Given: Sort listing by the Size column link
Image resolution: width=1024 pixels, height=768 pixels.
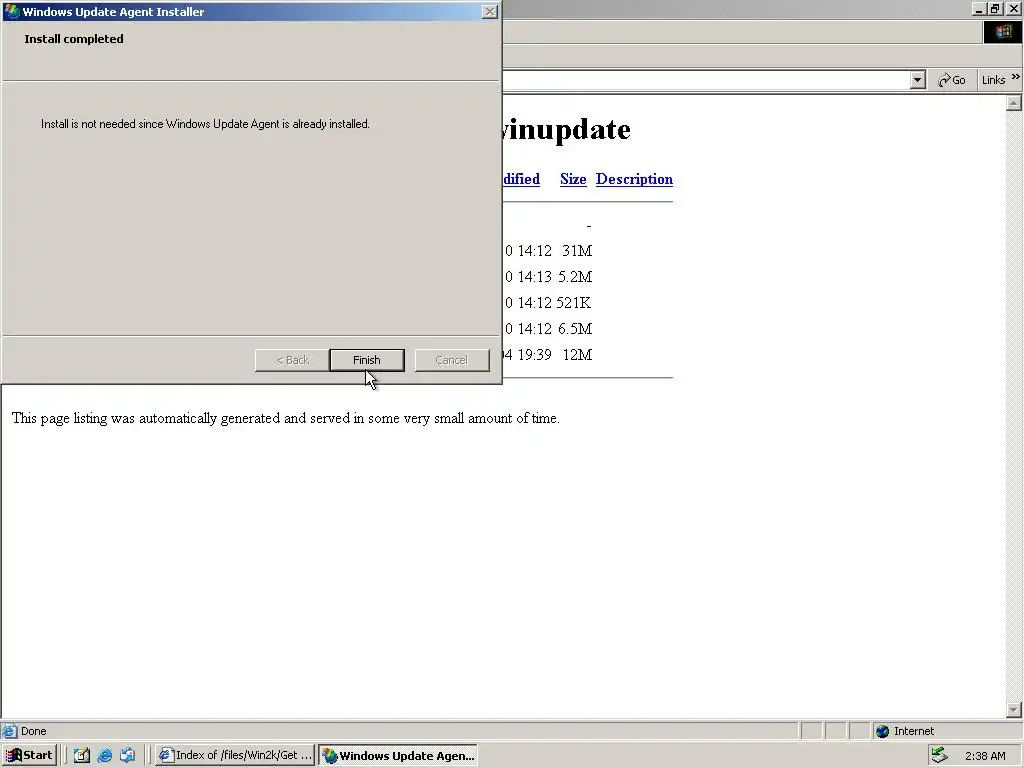Looking at the screenshot, I should [x=573, y=179].
